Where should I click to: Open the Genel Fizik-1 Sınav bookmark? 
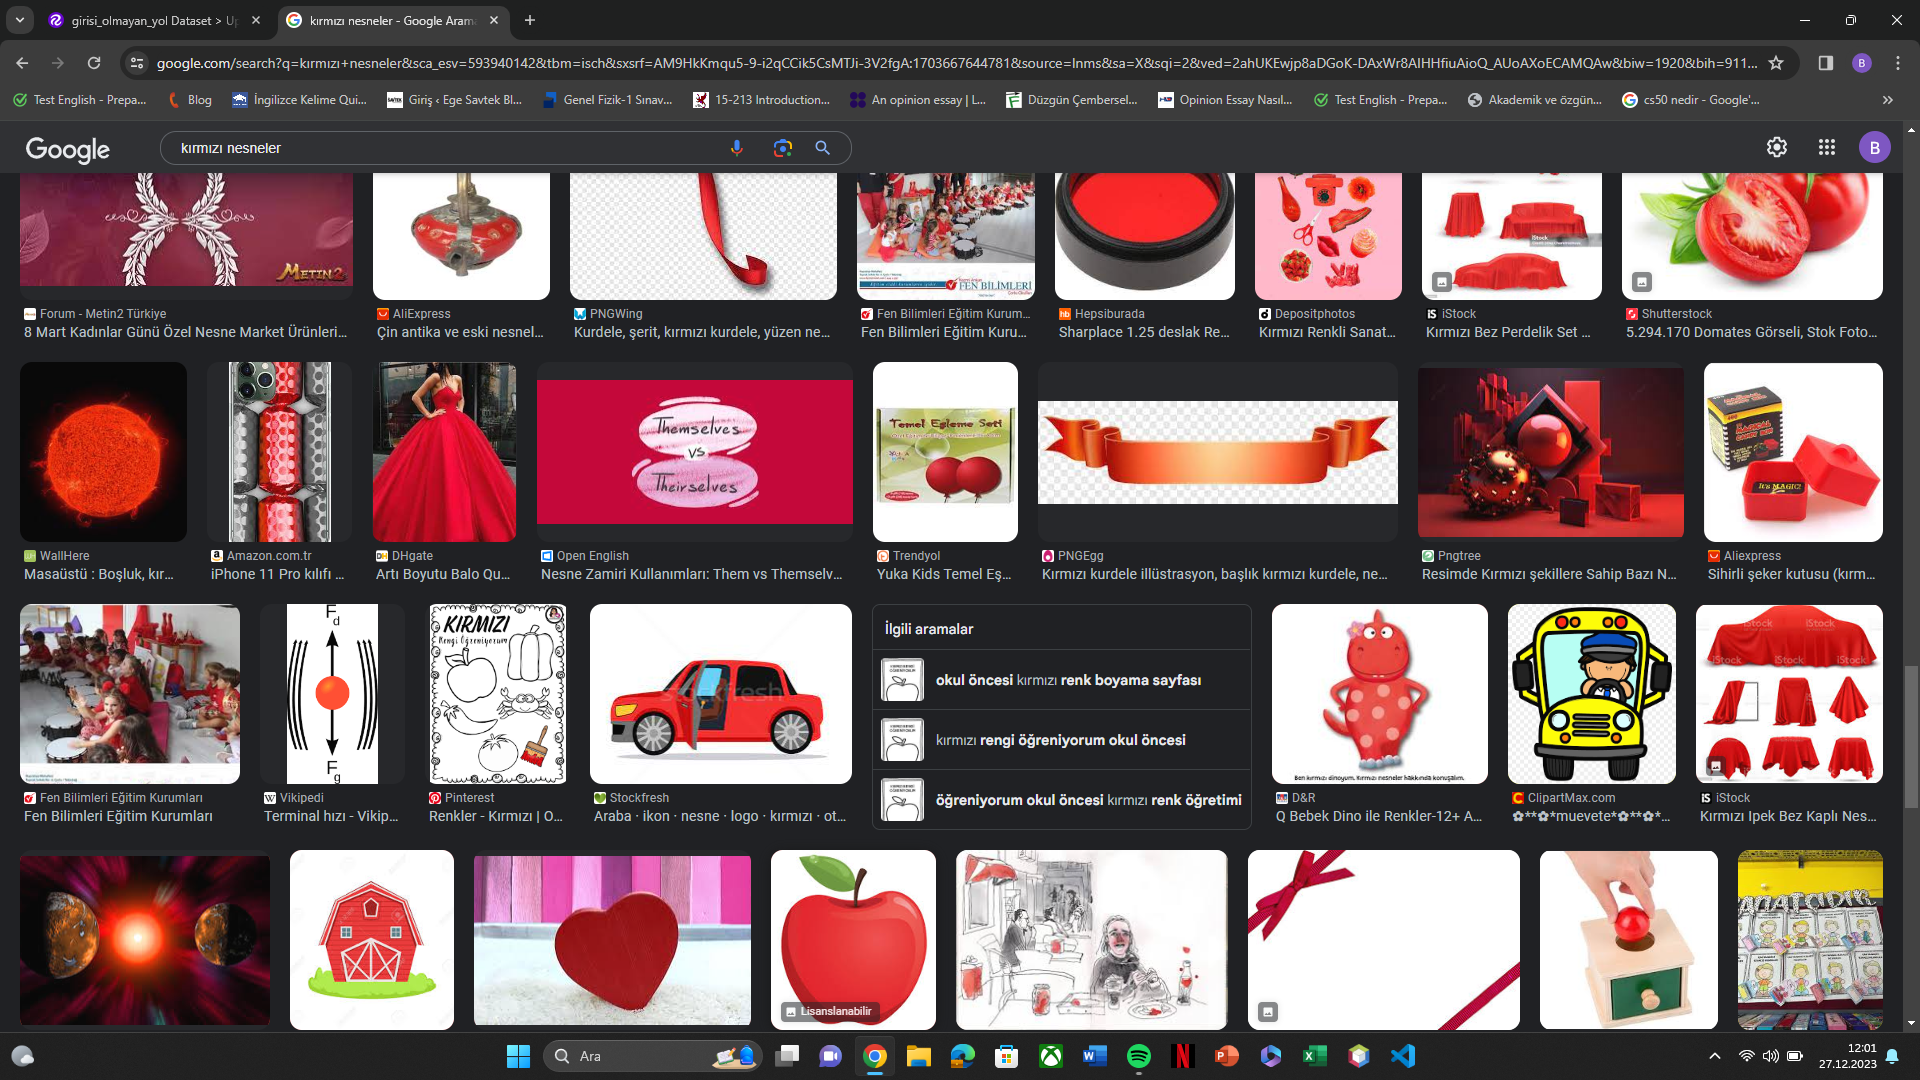(x=608, y=100)
